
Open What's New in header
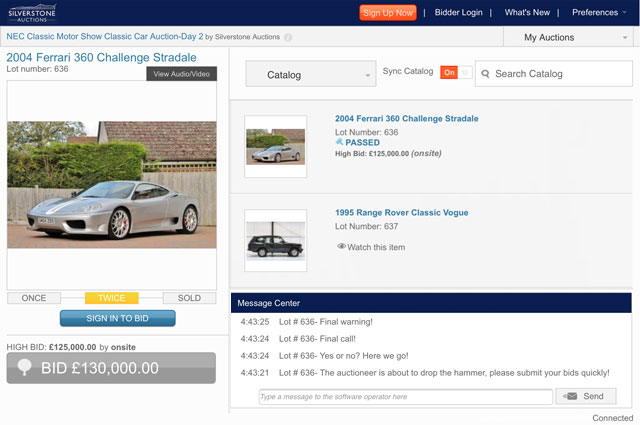(527, 13)
